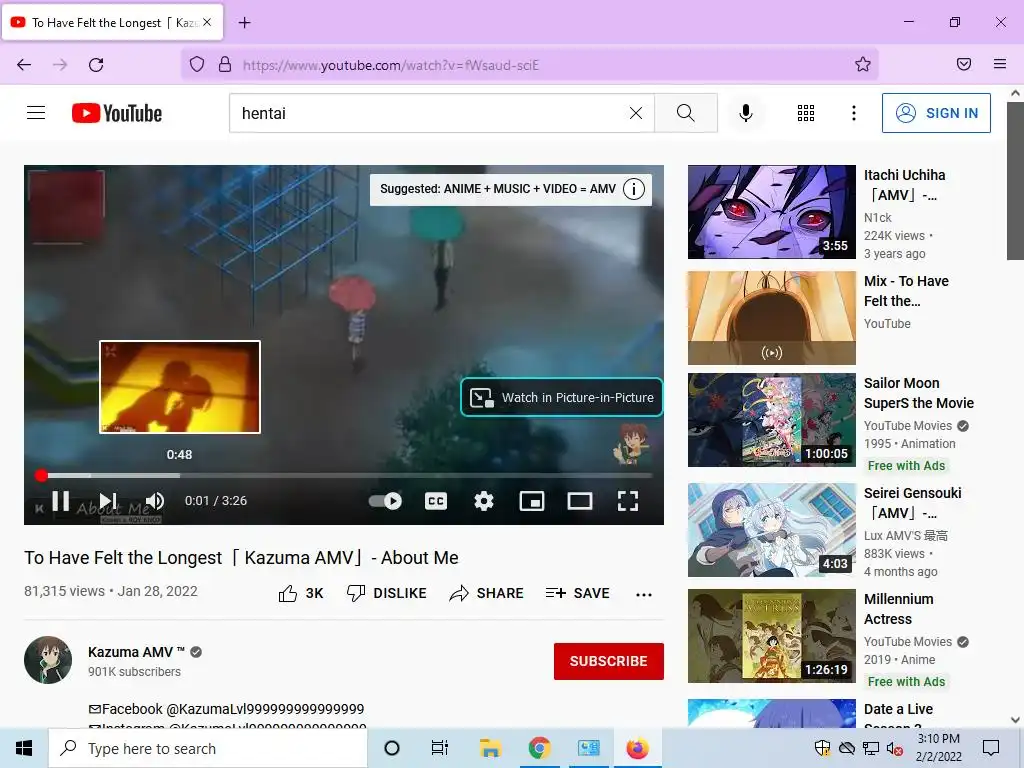Save the video to a playlist
1024x768 pixels.
[577, 593]
